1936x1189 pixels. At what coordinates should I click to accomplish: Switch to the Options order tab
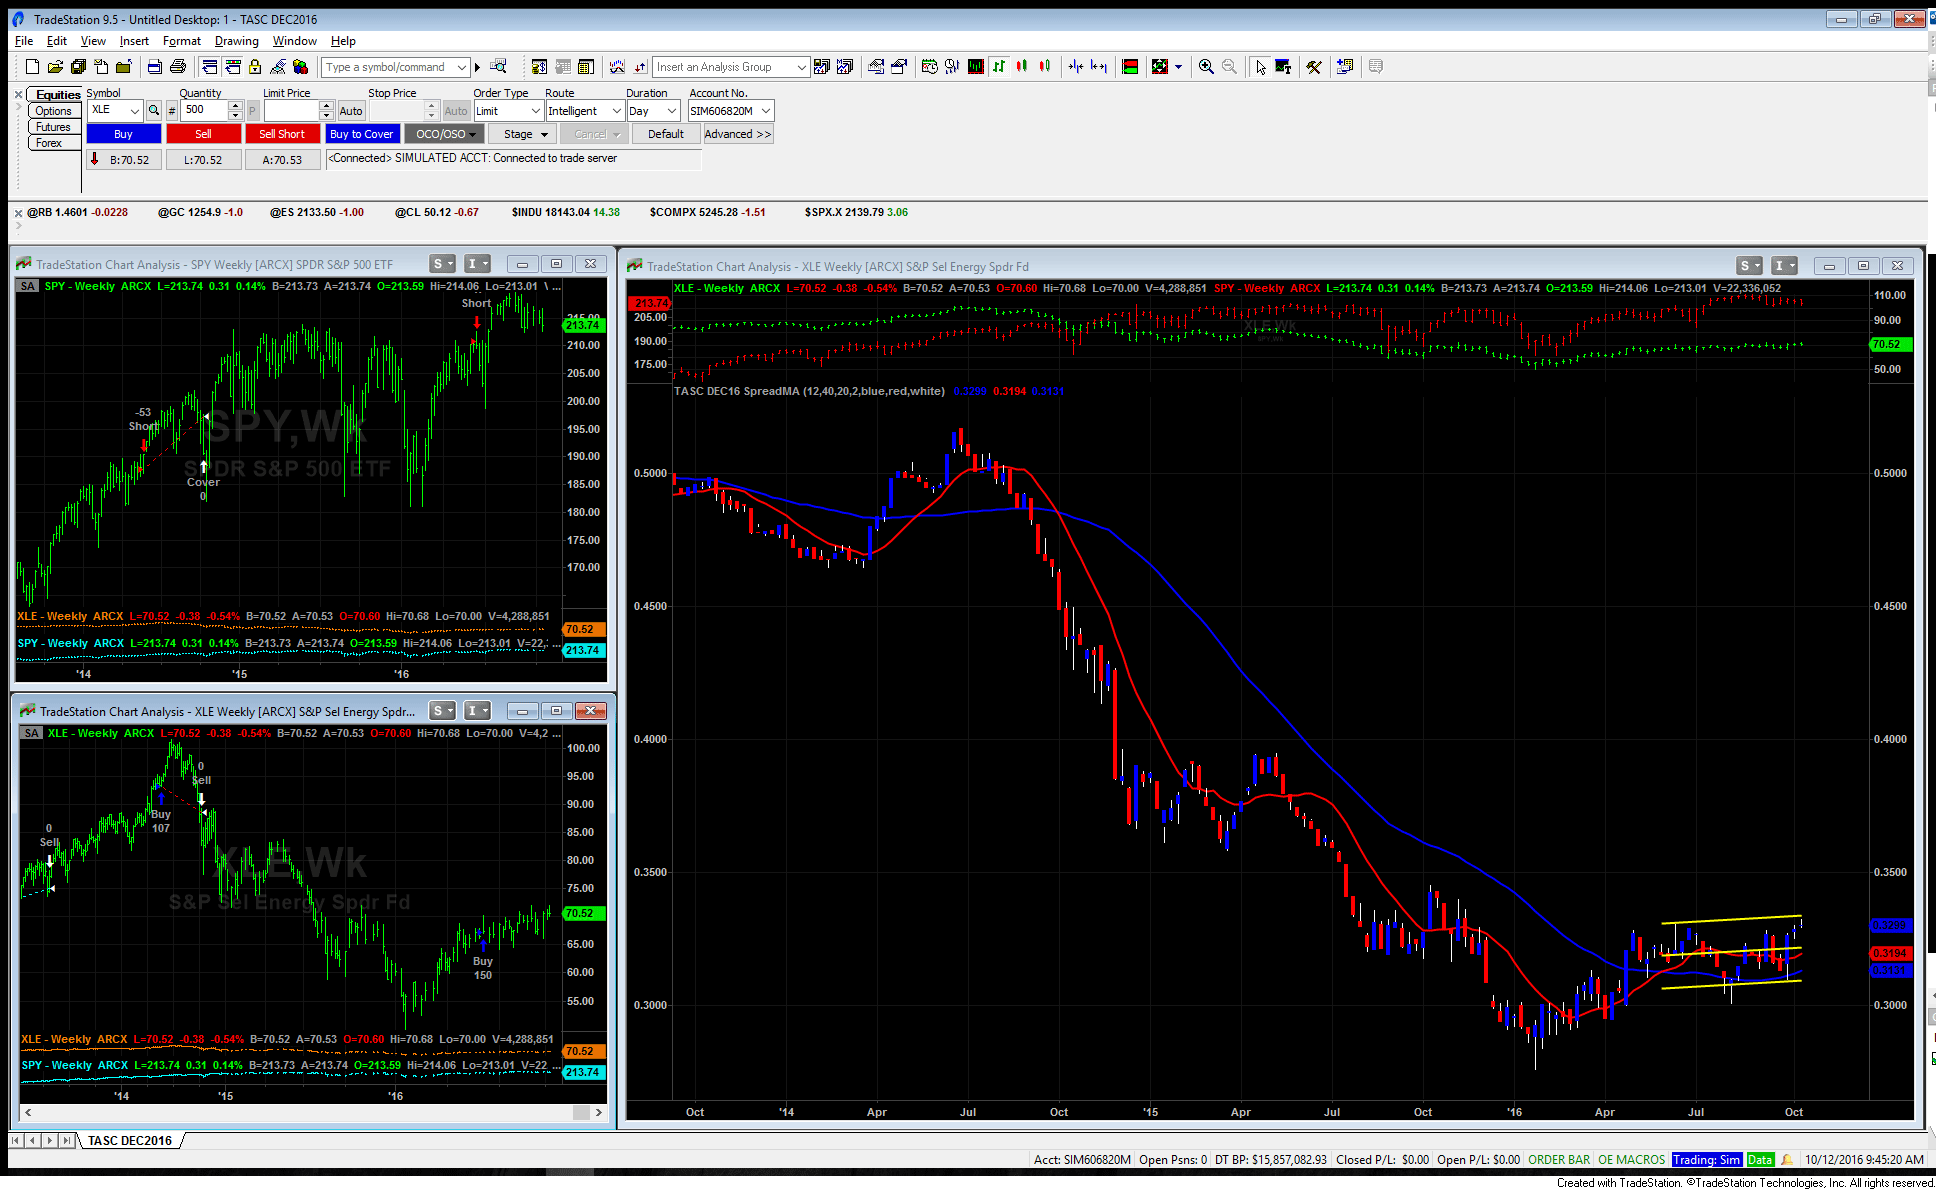point(53,111)
